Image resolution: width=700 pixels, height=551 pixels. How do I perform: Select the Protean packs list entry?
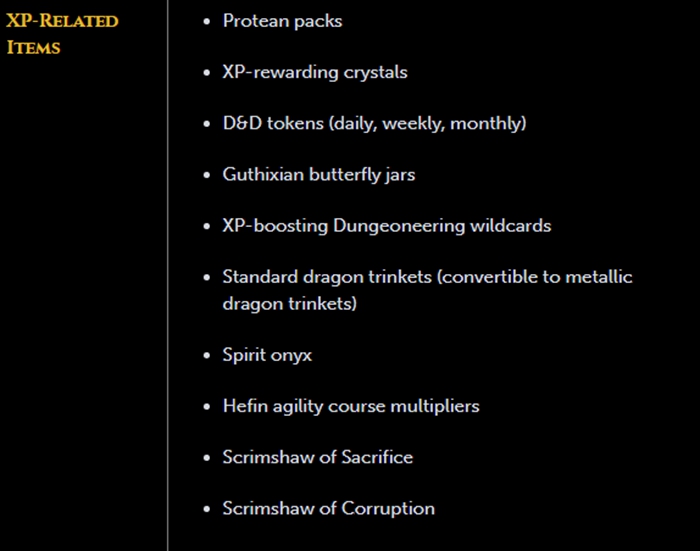[x=283, y=21]
